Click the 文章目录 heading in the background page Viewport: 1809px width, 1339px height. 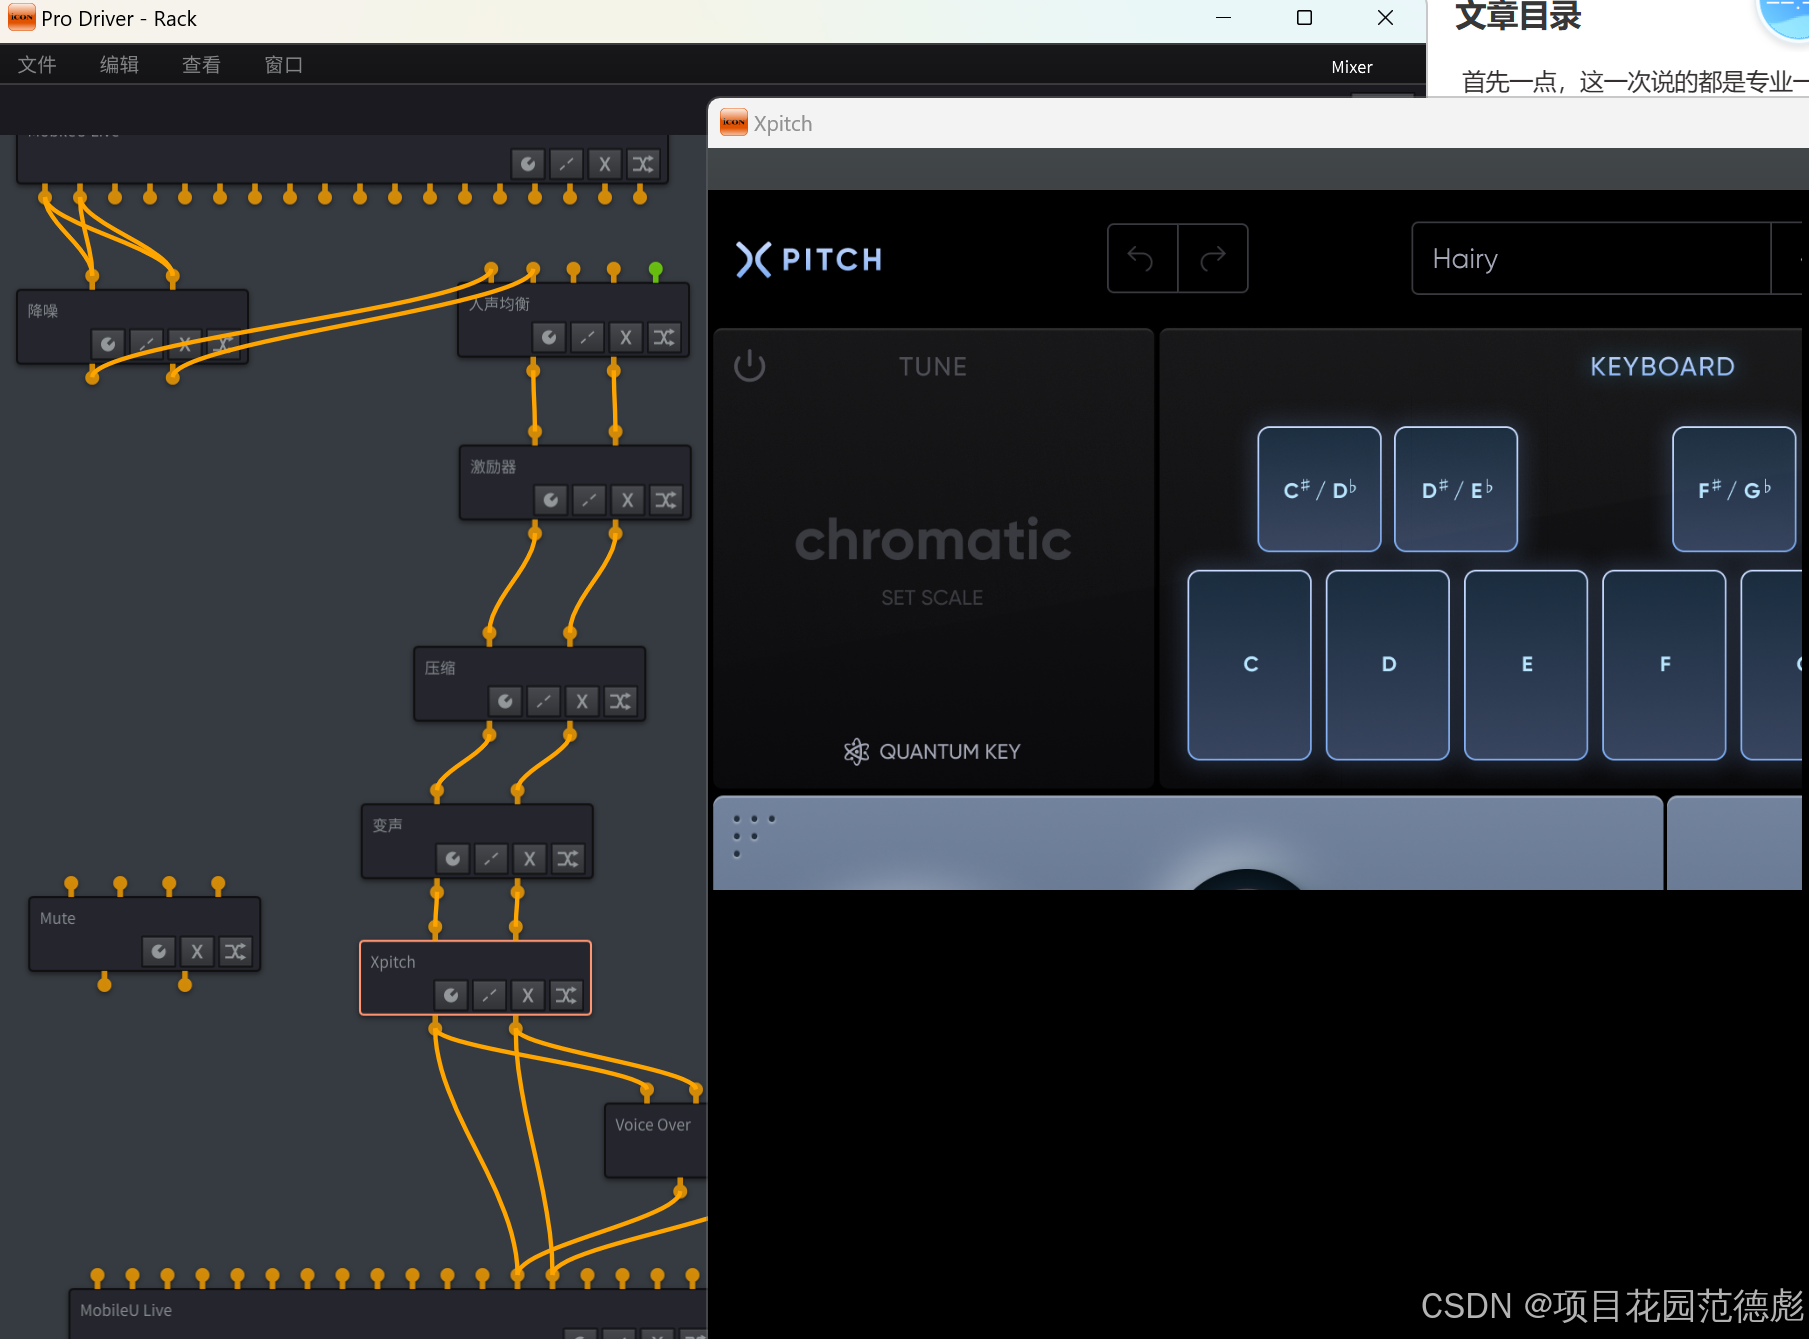tap(1518, 16)
